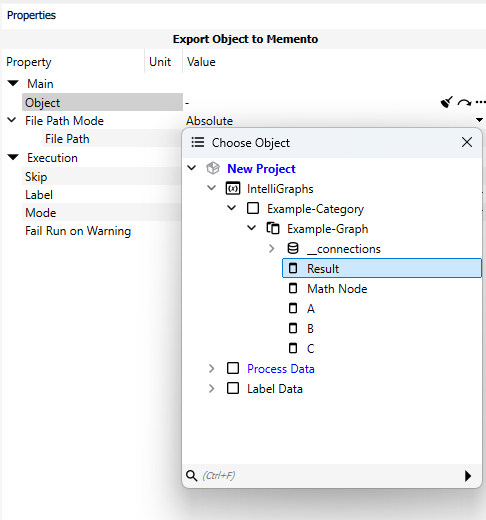
Task: Click the Label Data square icon
Action: 233,388
